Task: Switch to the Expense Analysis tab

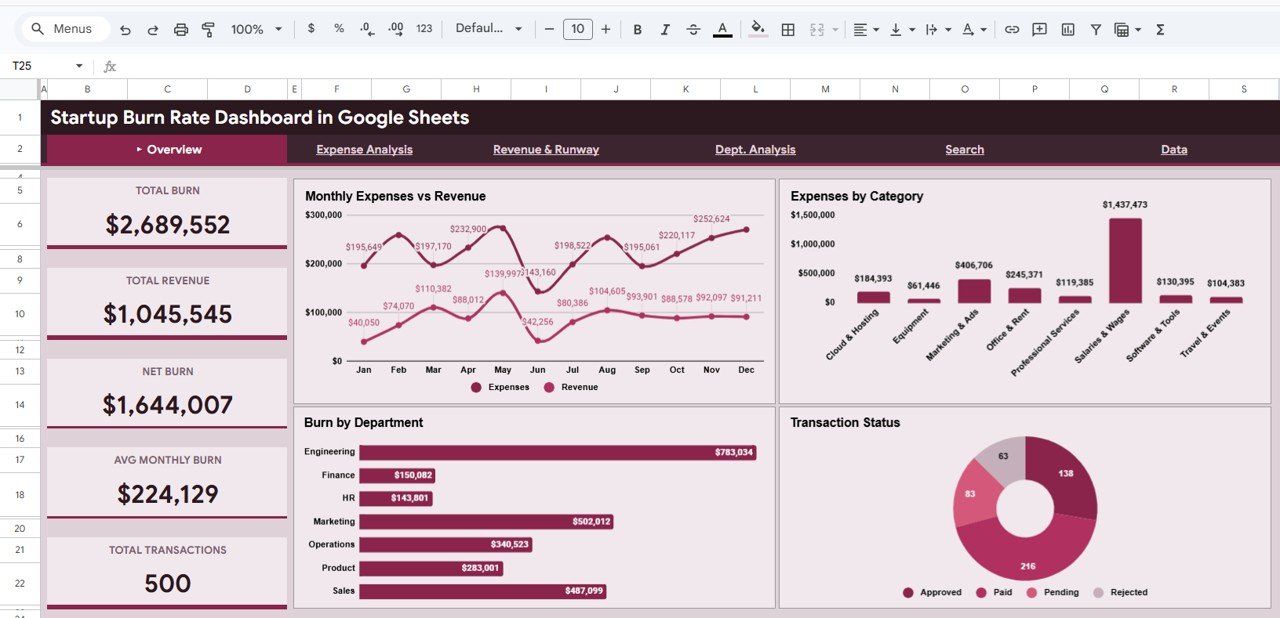Action: pos(364,149)
